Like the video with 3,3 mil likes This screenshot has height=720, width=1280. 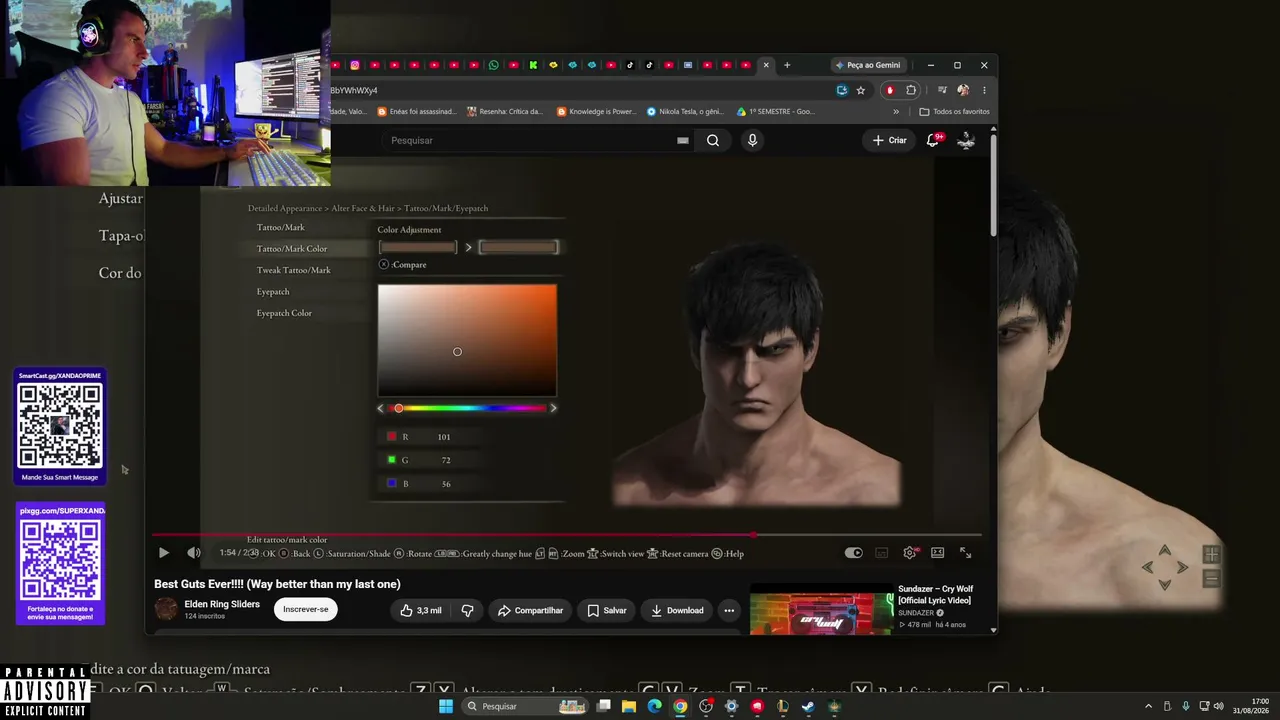coord(421,610)
